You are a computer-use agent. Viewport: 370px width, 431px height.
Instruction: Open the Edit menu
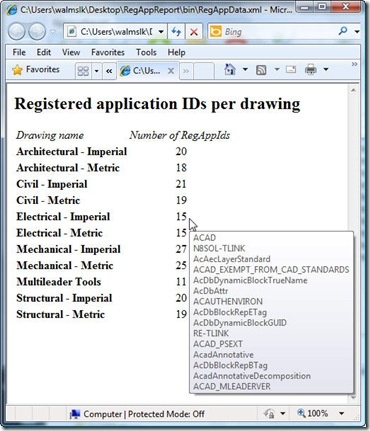(44, 52)
